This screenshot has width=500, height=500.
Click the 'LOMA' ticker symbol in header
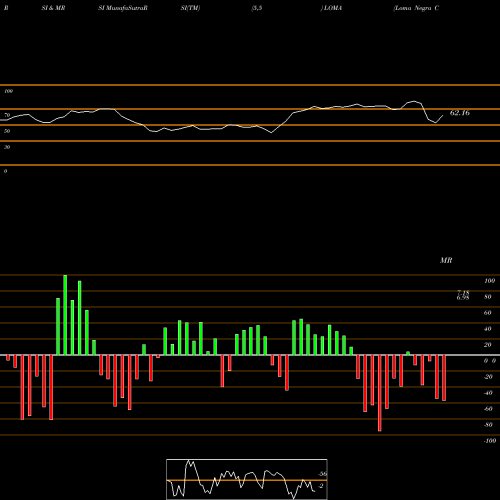pos(333,8)
